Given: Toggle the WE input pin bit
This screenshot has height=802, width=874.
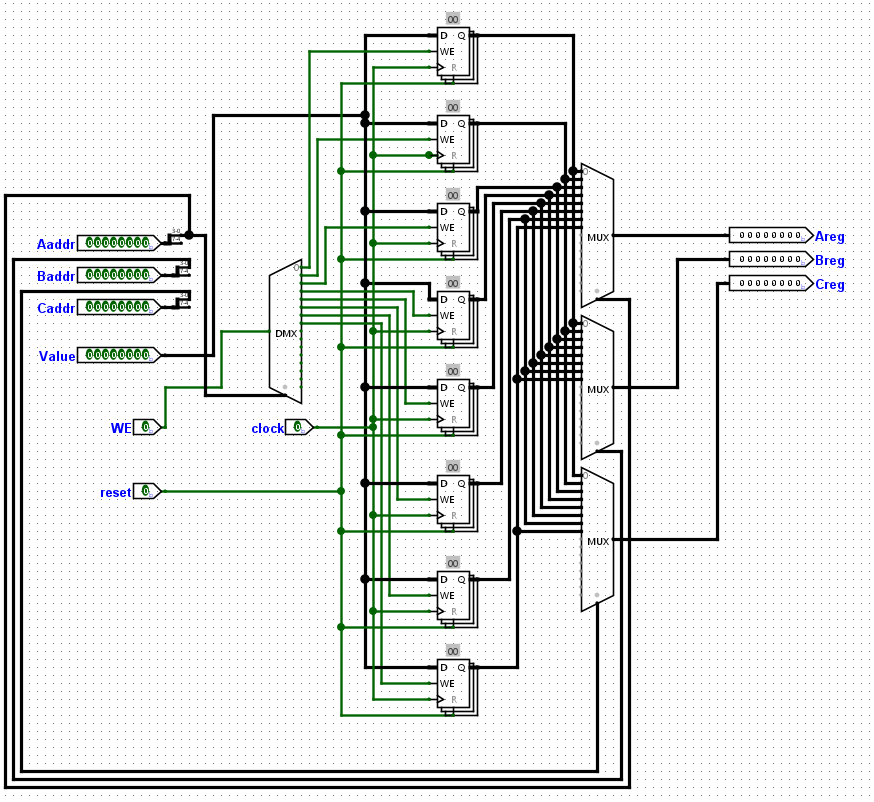Looking at the screenshot, I should point(145,427).
